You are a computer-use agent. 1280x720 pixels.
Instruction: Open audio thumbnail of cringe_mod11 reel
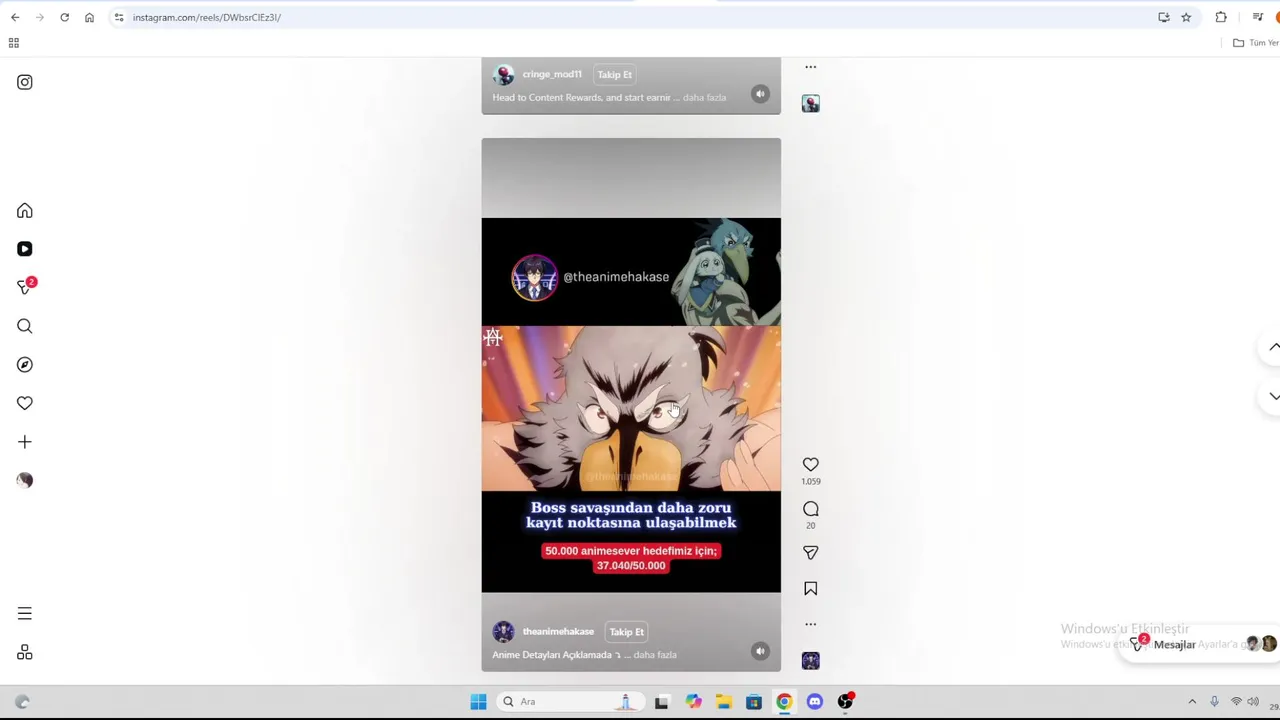[811, 103]
